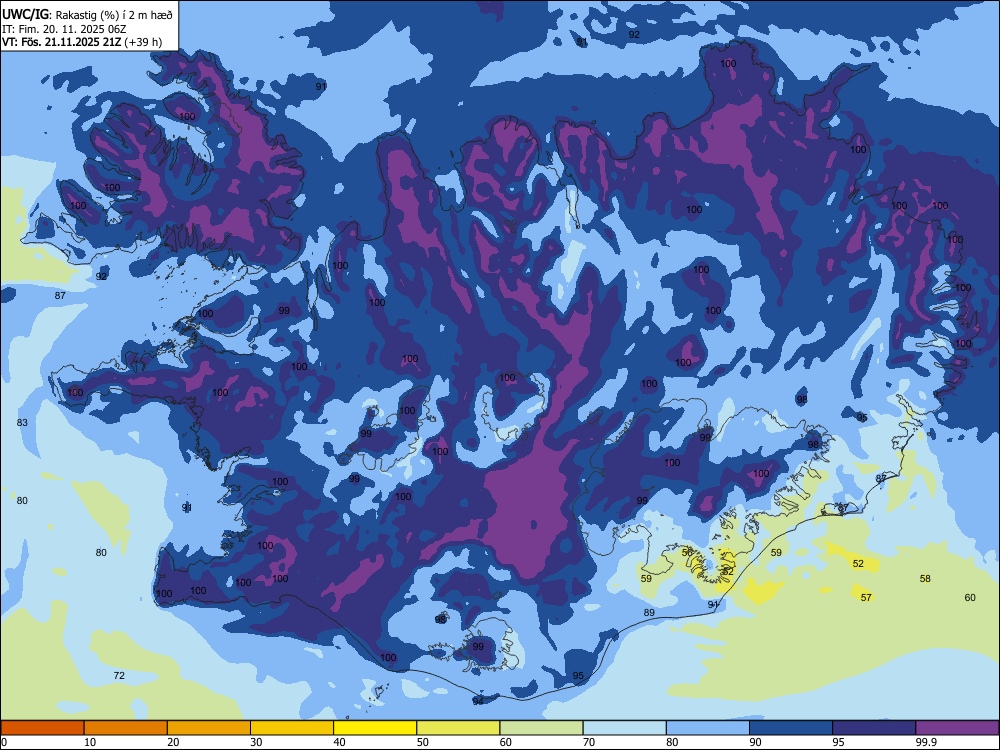This screenshot has width=1000, height=750.
Task: Click the '89' humidity value on the map
Action: (649, 612)
